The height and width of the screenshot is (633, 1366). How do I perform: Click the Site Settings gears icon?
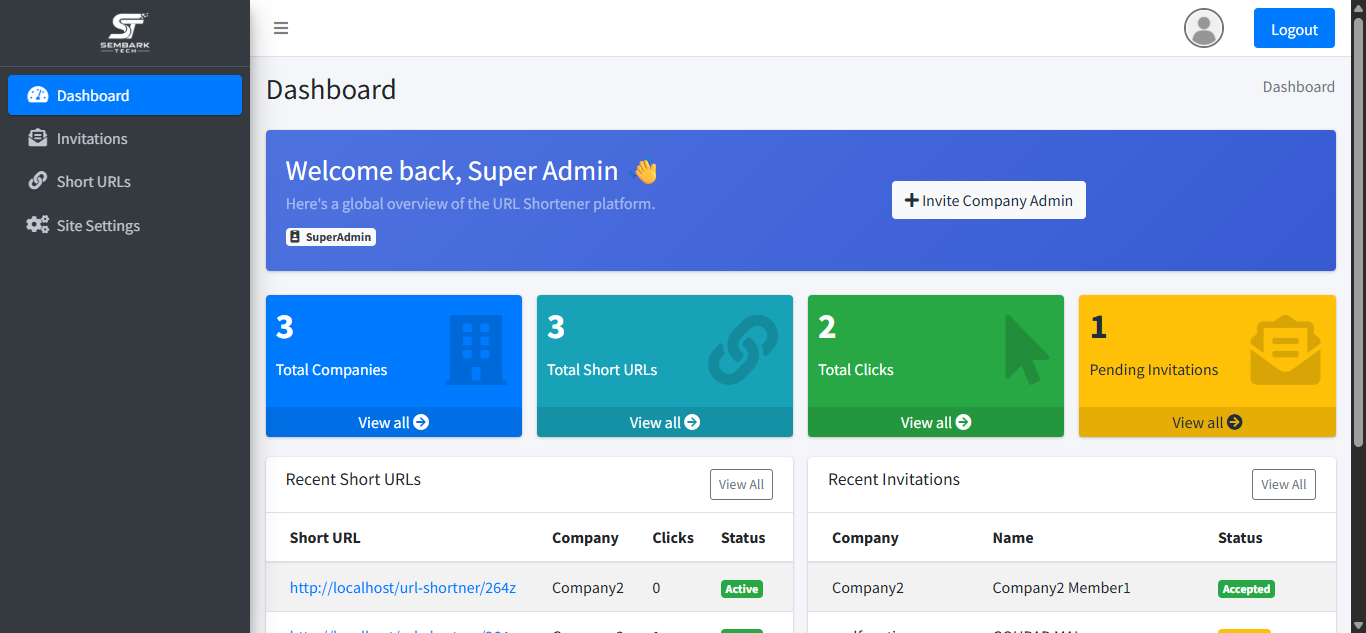(x=38, y=225)
